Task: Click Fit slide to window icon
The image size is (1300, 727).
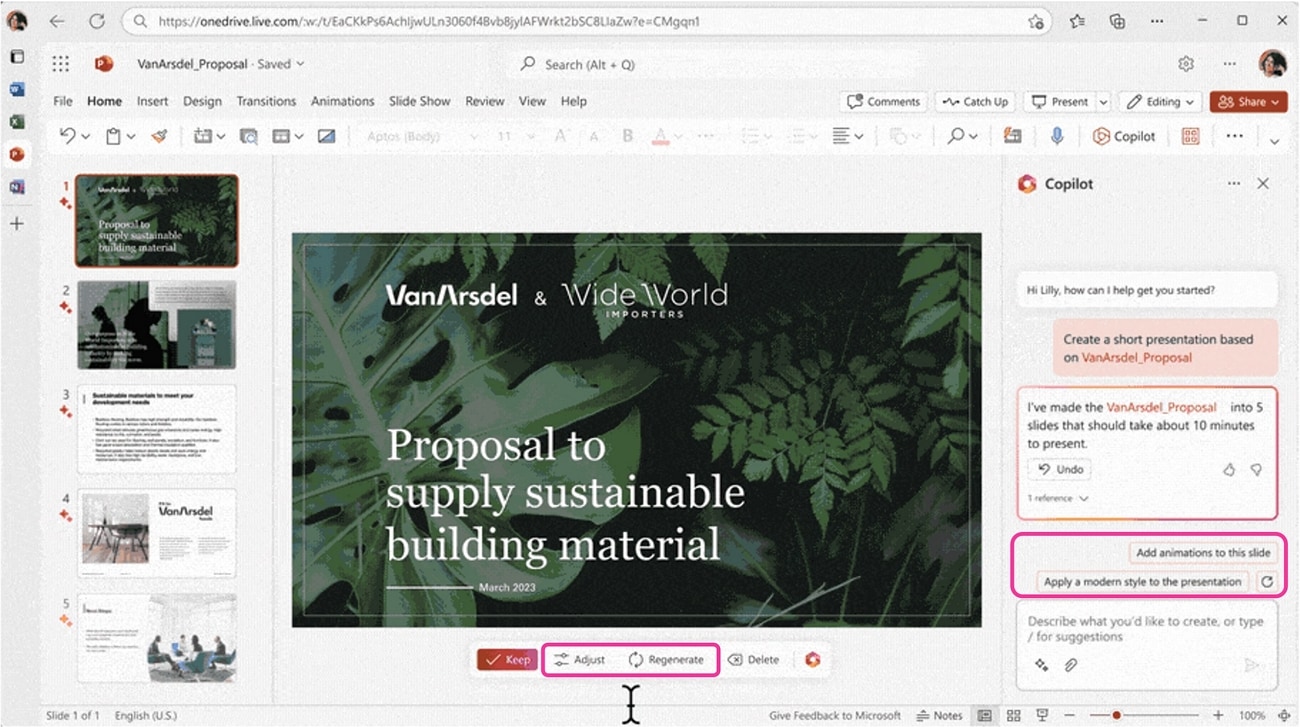Action: click(x=1284, y=716)
